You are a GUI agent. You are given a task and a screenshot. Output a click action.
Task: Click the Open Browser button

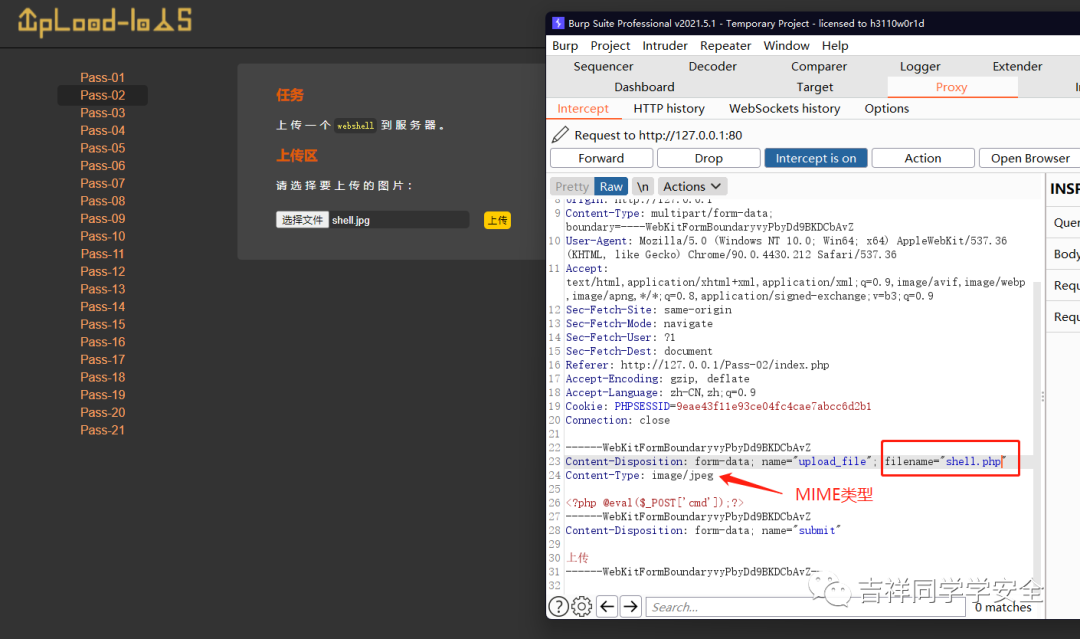coord(1030,158)
